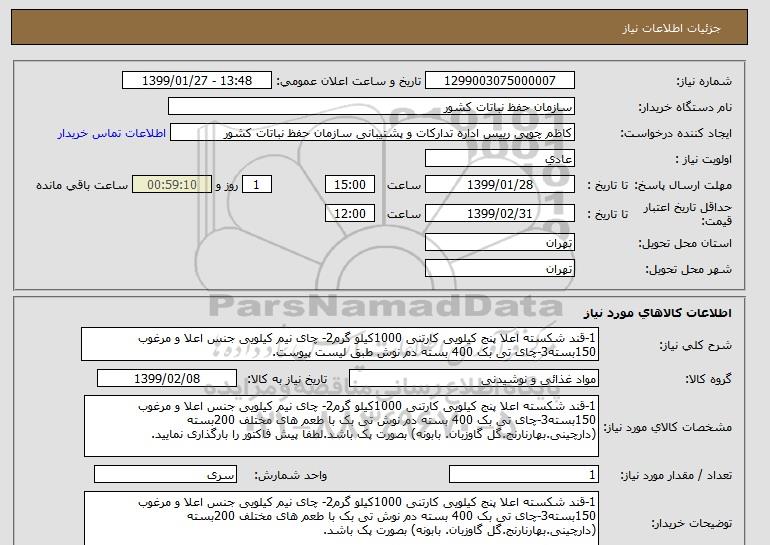Click the general need description text box

[x=340, y=345]
